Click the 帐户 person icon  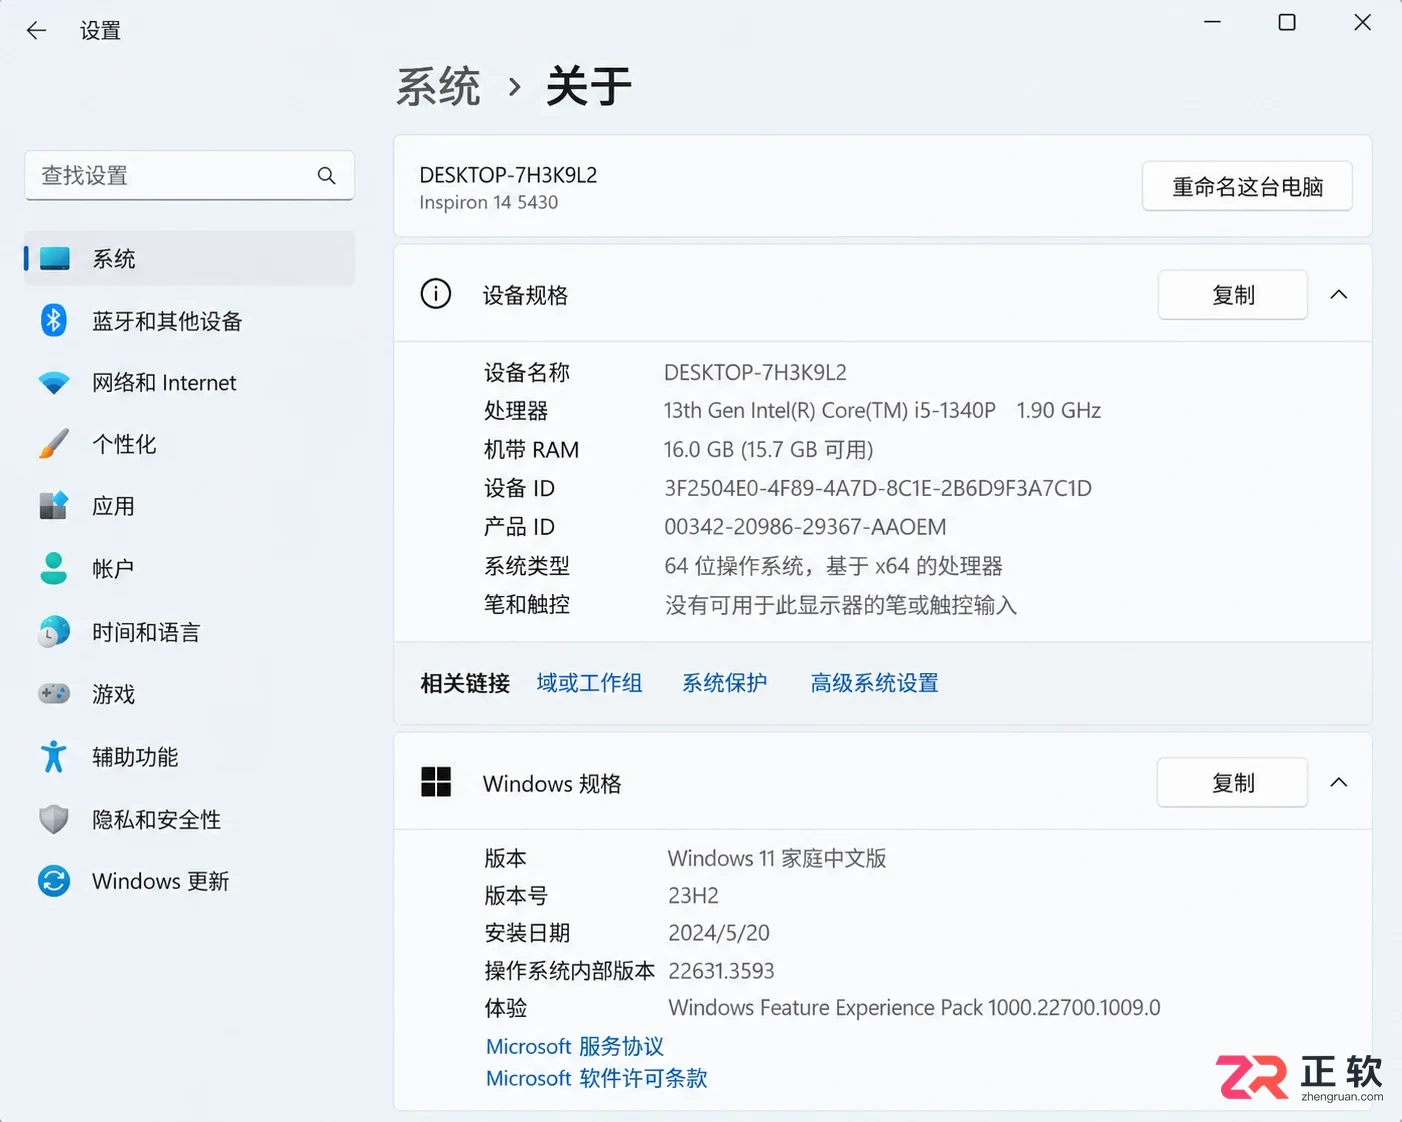[x=54, y=568]
